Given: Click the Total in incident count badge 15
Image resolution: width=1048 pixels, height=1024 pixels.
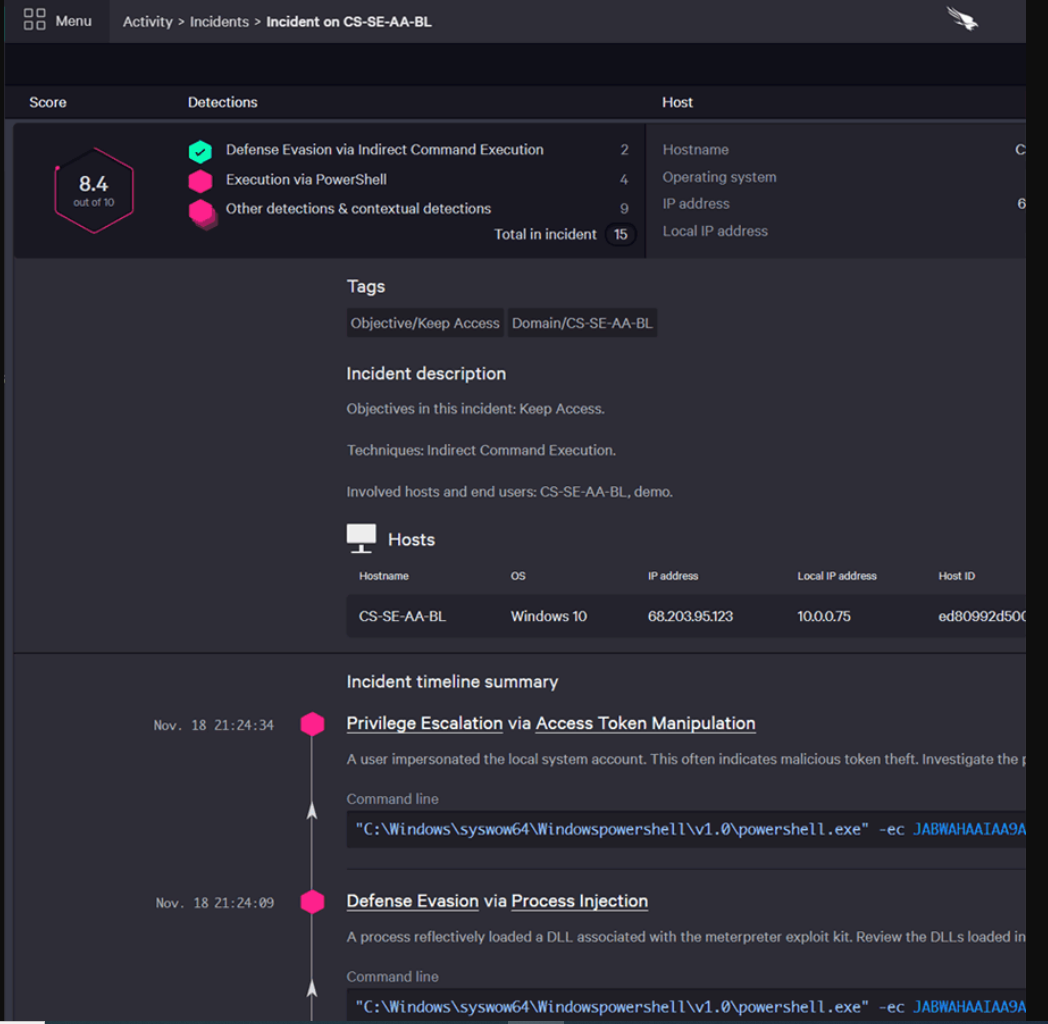Looking at the screenshot, I should pos(620,235).
